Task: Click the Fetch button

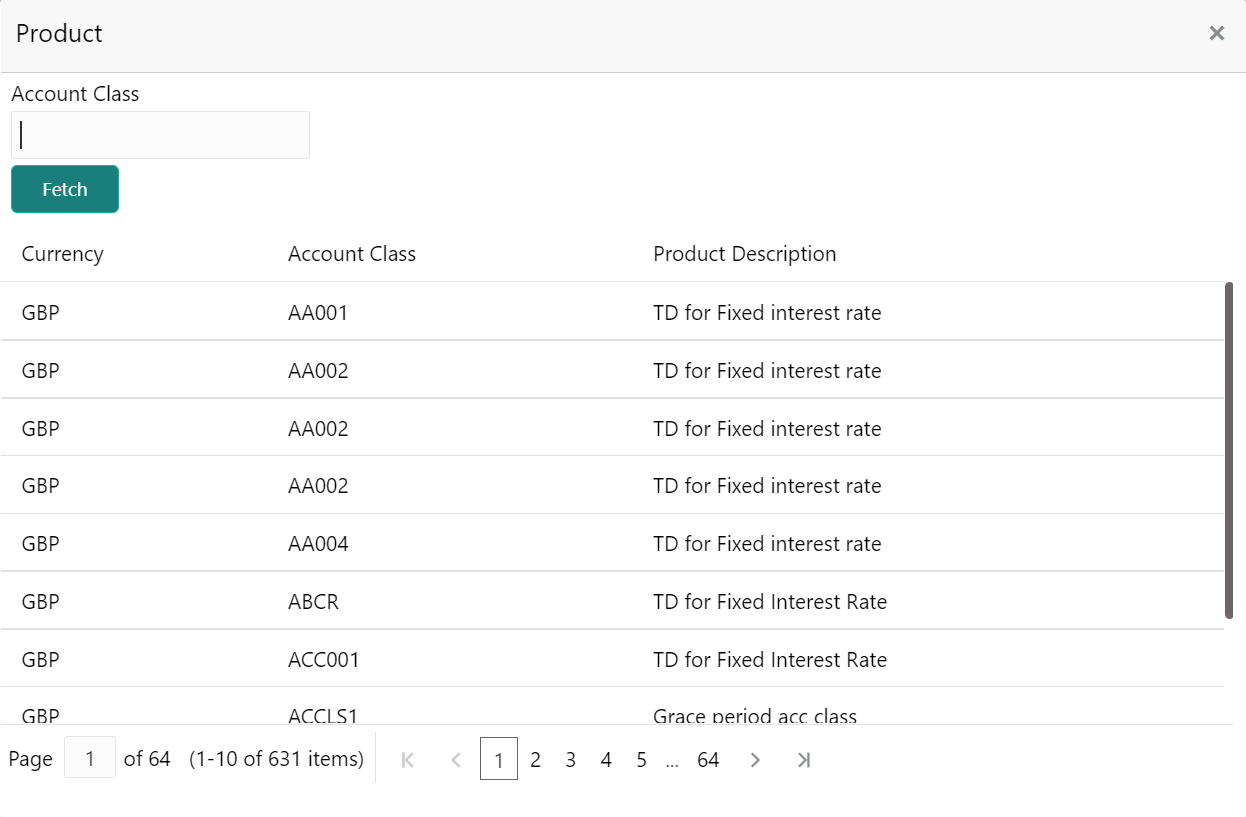Action: point(65,189)
